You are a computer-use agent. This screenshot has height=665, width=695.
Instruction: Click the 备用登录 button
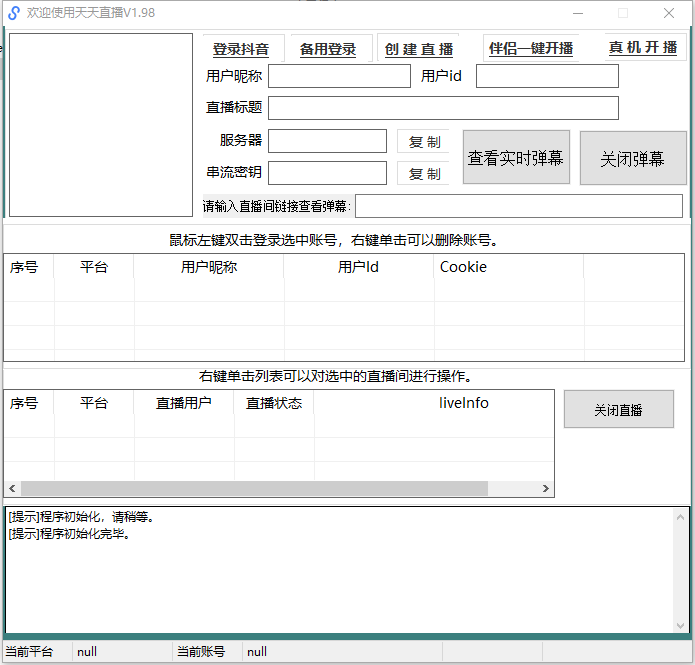coord(328,49)
